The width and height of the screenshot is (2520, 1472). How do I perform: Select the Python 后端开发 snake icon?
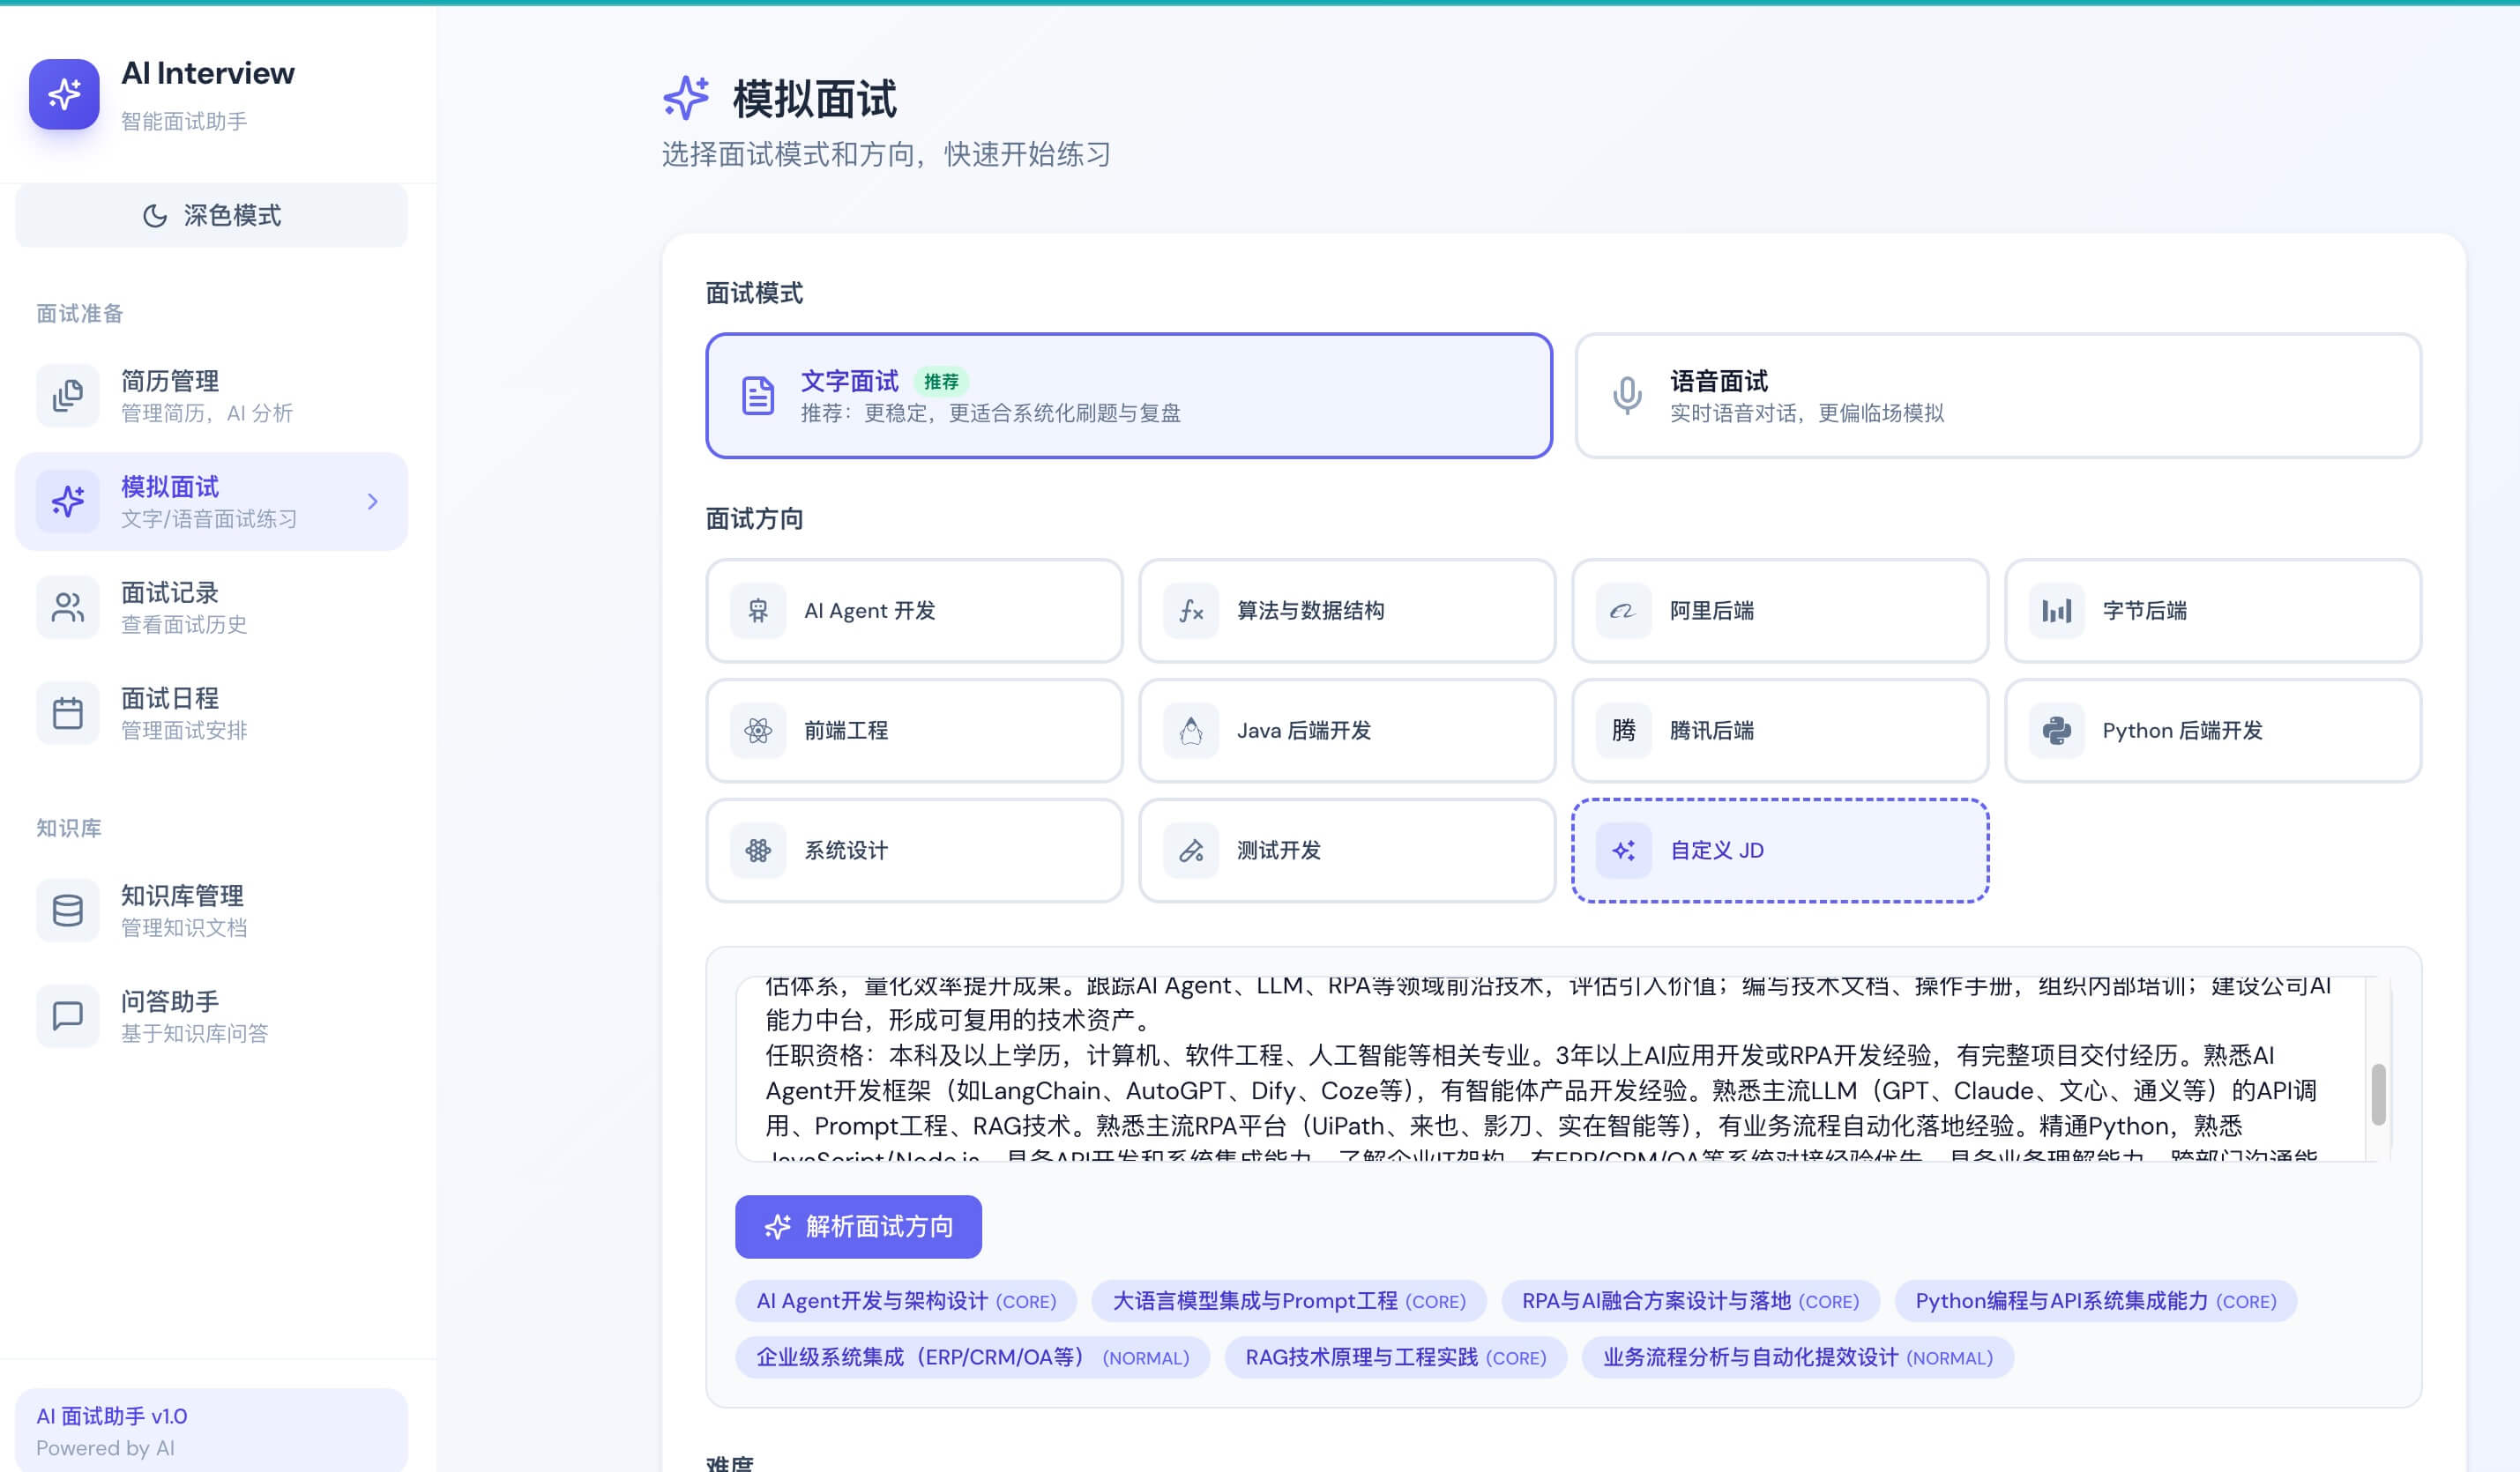(x=2056, y=731)
